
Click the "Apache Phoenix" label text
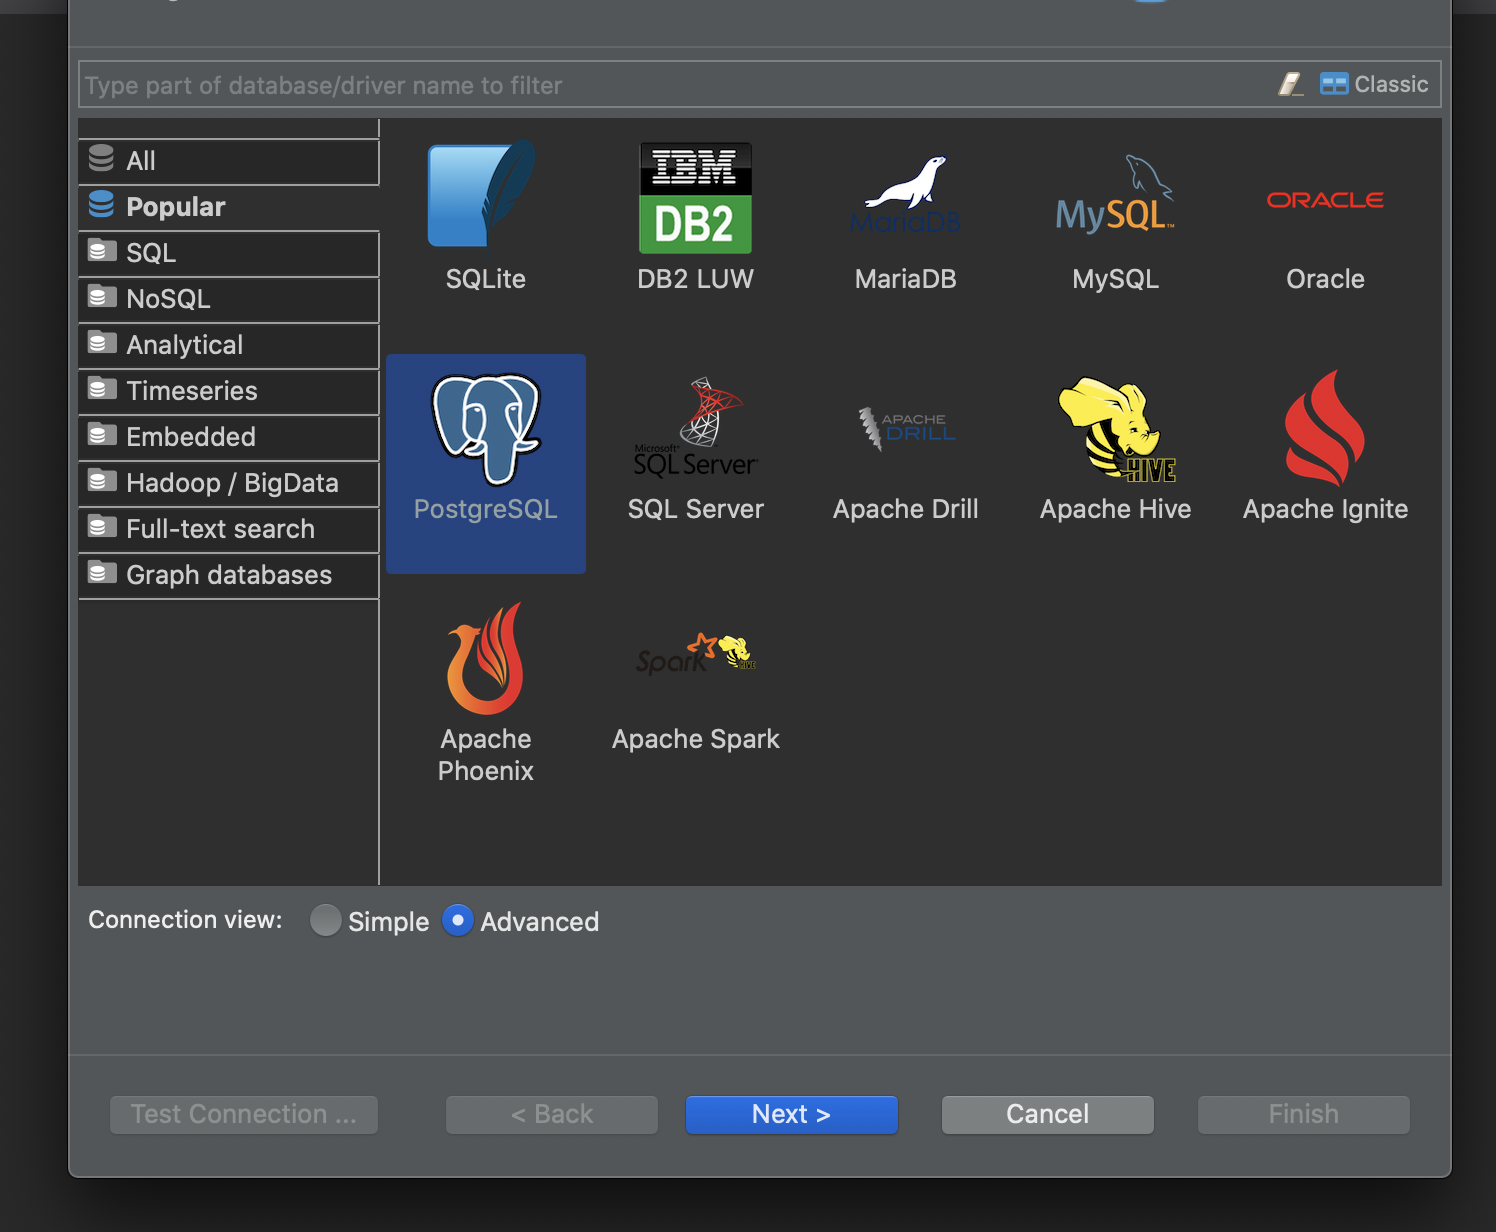486,755
